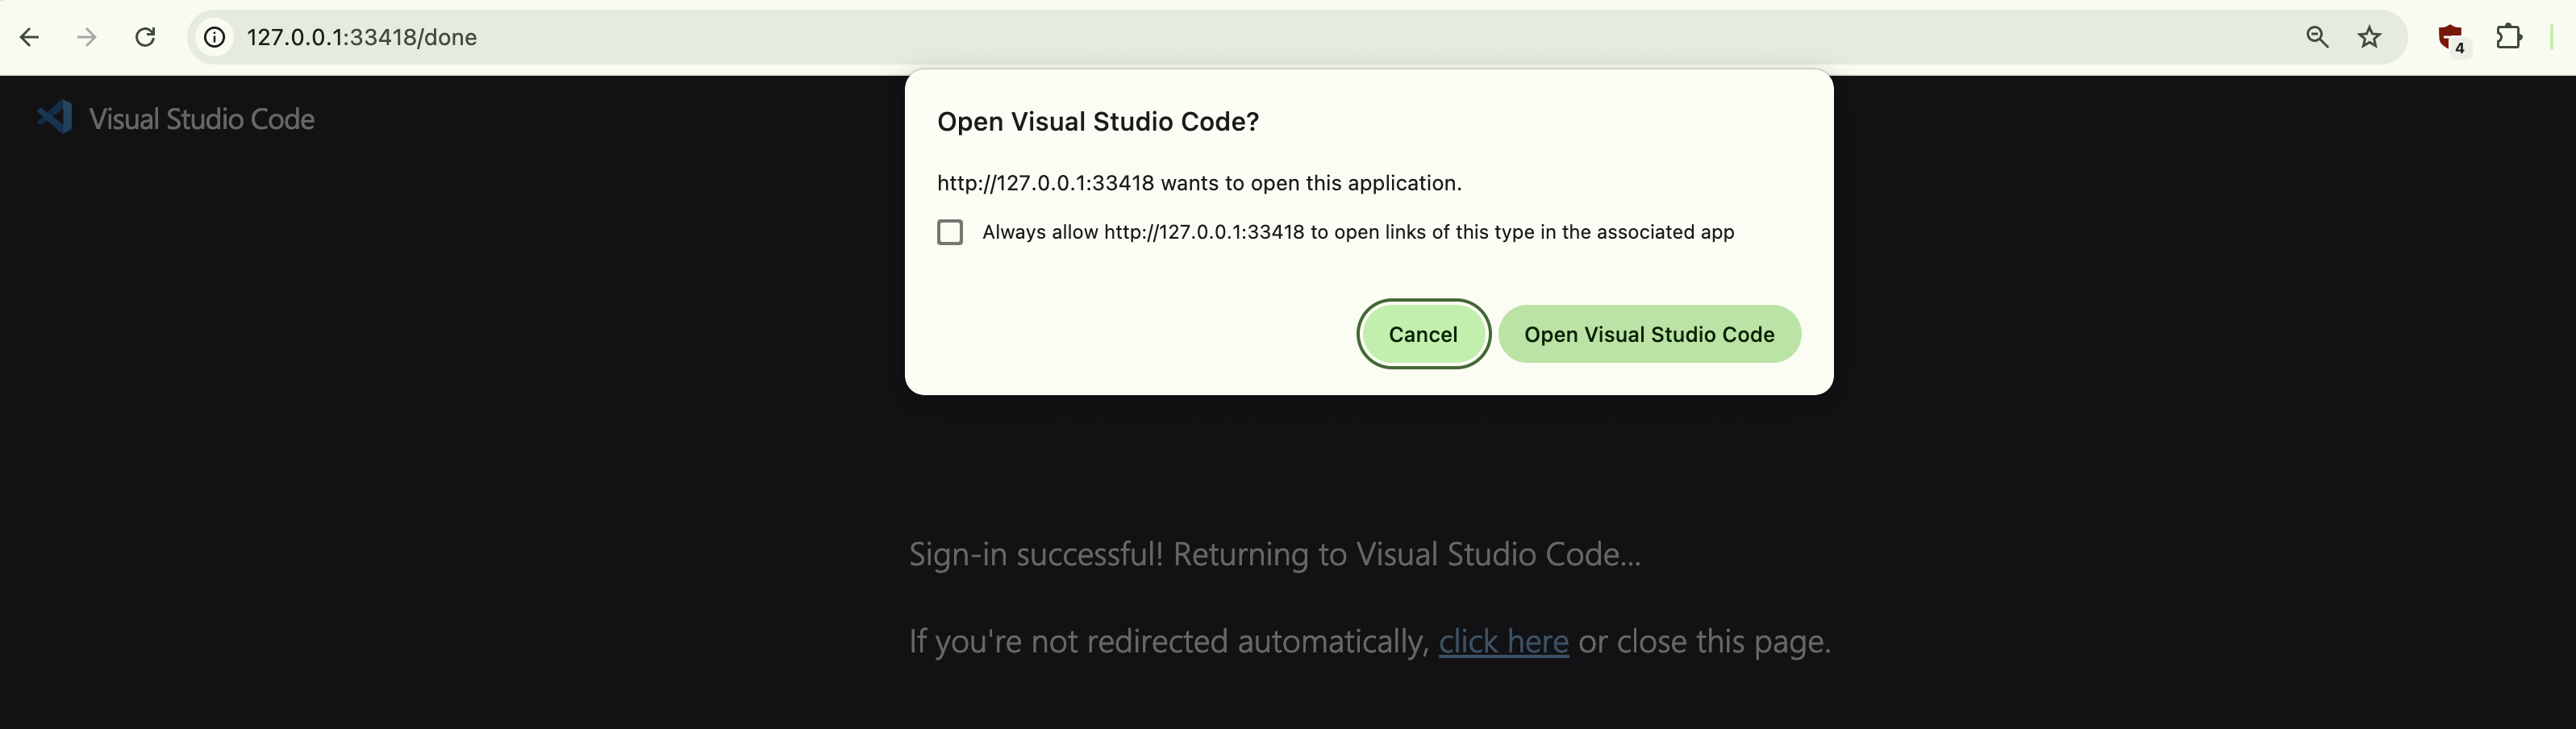Viewport: 2576px width, 729px height.
Task: Click the Visual Studio Code logo
Action: [x=55, y=118]
